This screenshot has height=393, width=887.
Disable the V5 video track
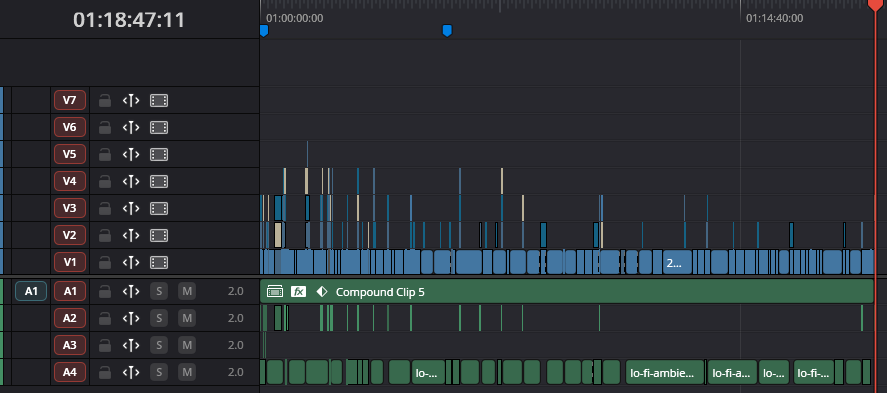[x=159, y=154]
